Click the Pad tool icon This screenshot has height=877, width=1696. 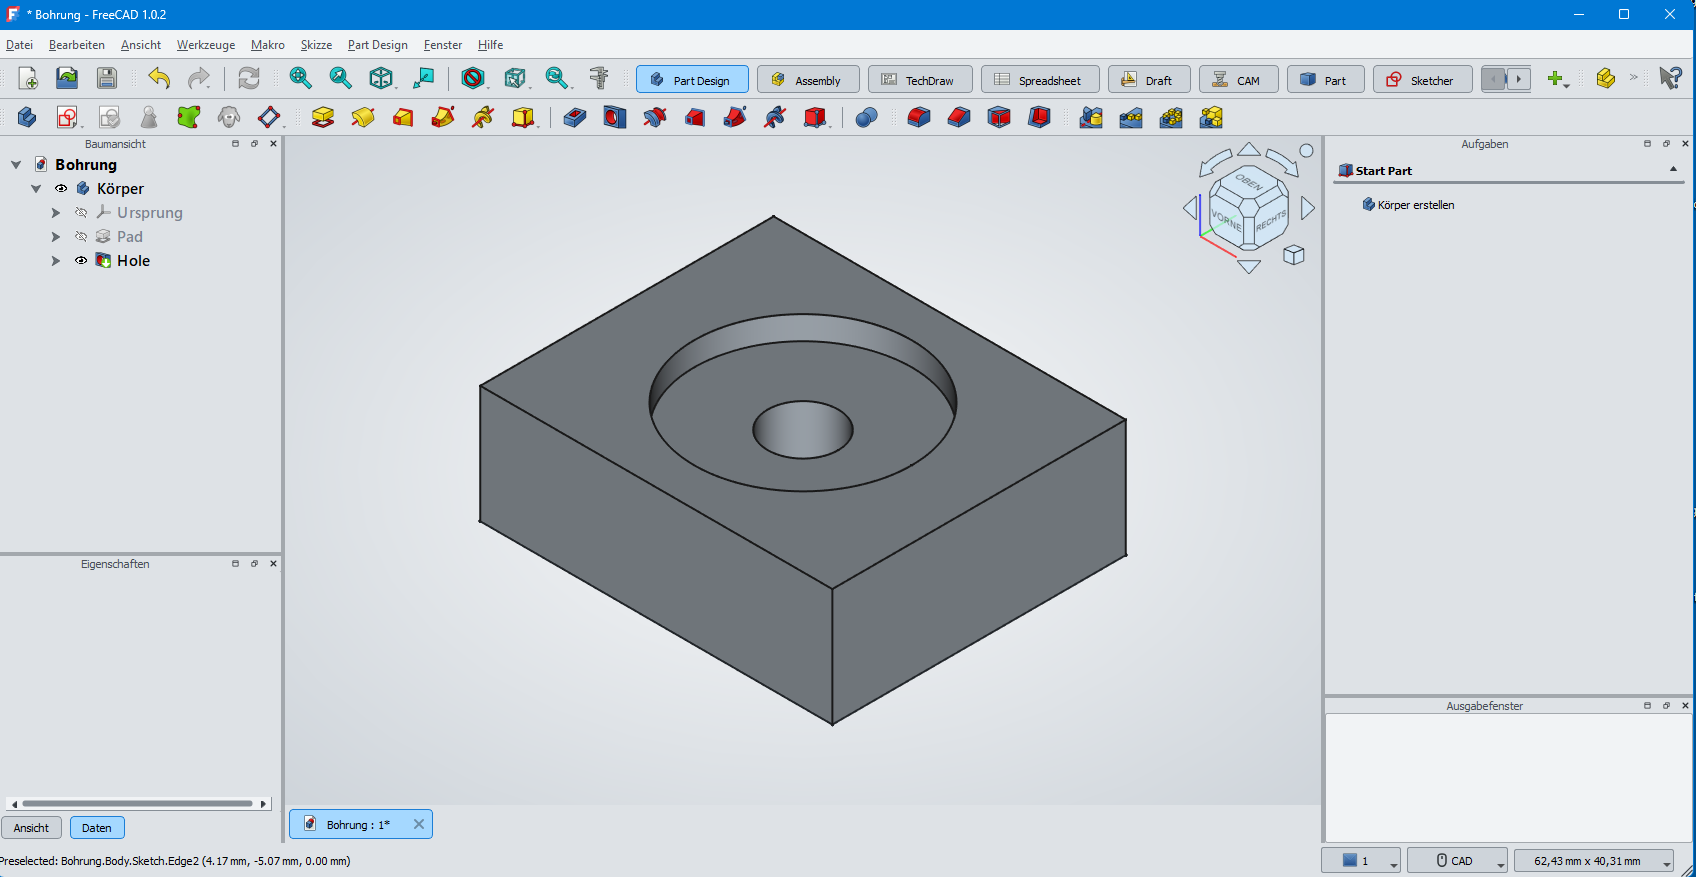point(322,117)
